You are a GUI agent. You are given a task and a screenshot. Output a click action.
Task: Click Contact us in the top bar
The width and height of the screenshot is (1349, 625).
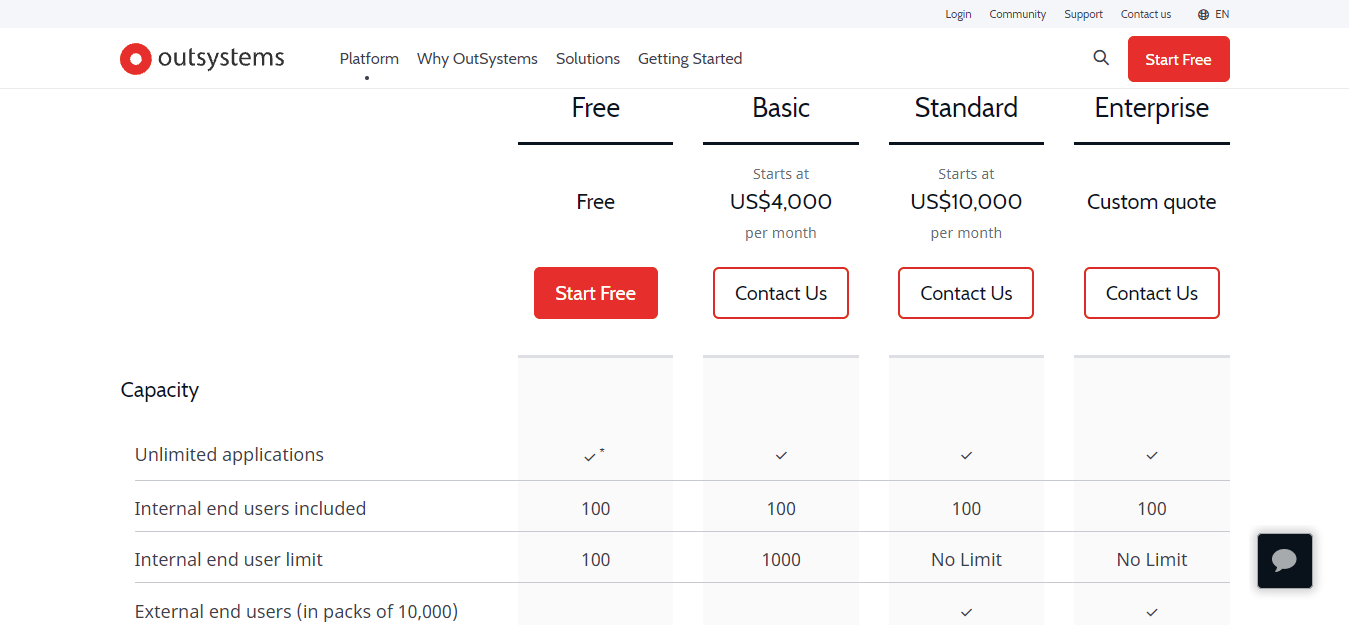(x=1145, y=14)
